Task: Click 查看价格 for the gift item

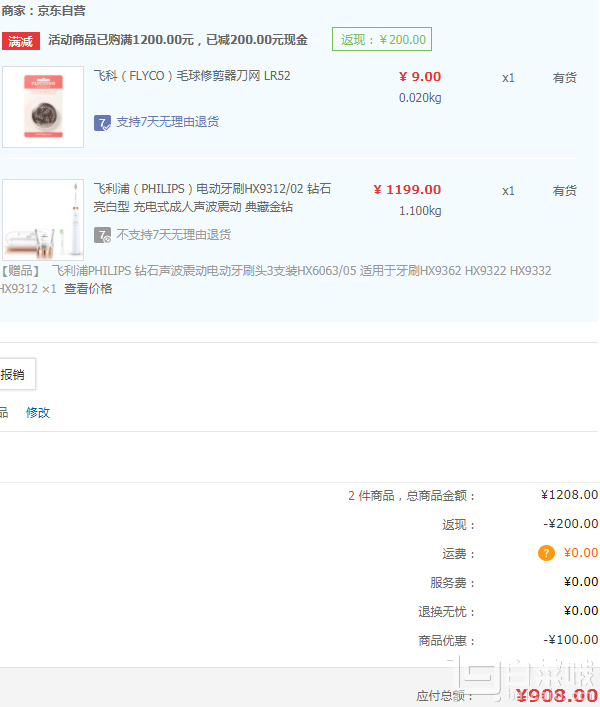Action: (x=88, y=289)
